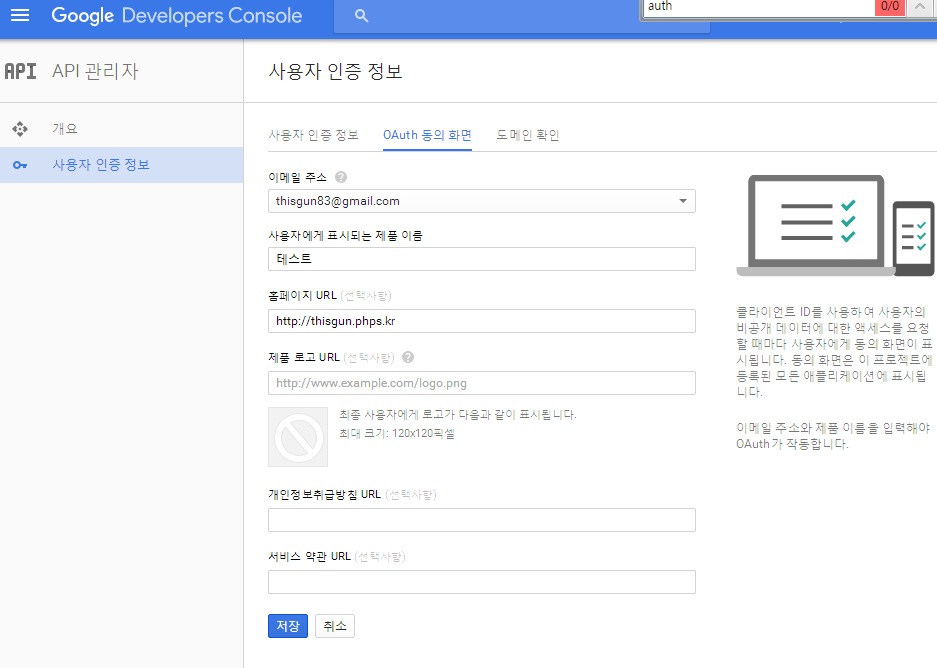Click the API 관리자 logo icon
The height and width of the screenshot is (668, 937).
coord(21,71)
